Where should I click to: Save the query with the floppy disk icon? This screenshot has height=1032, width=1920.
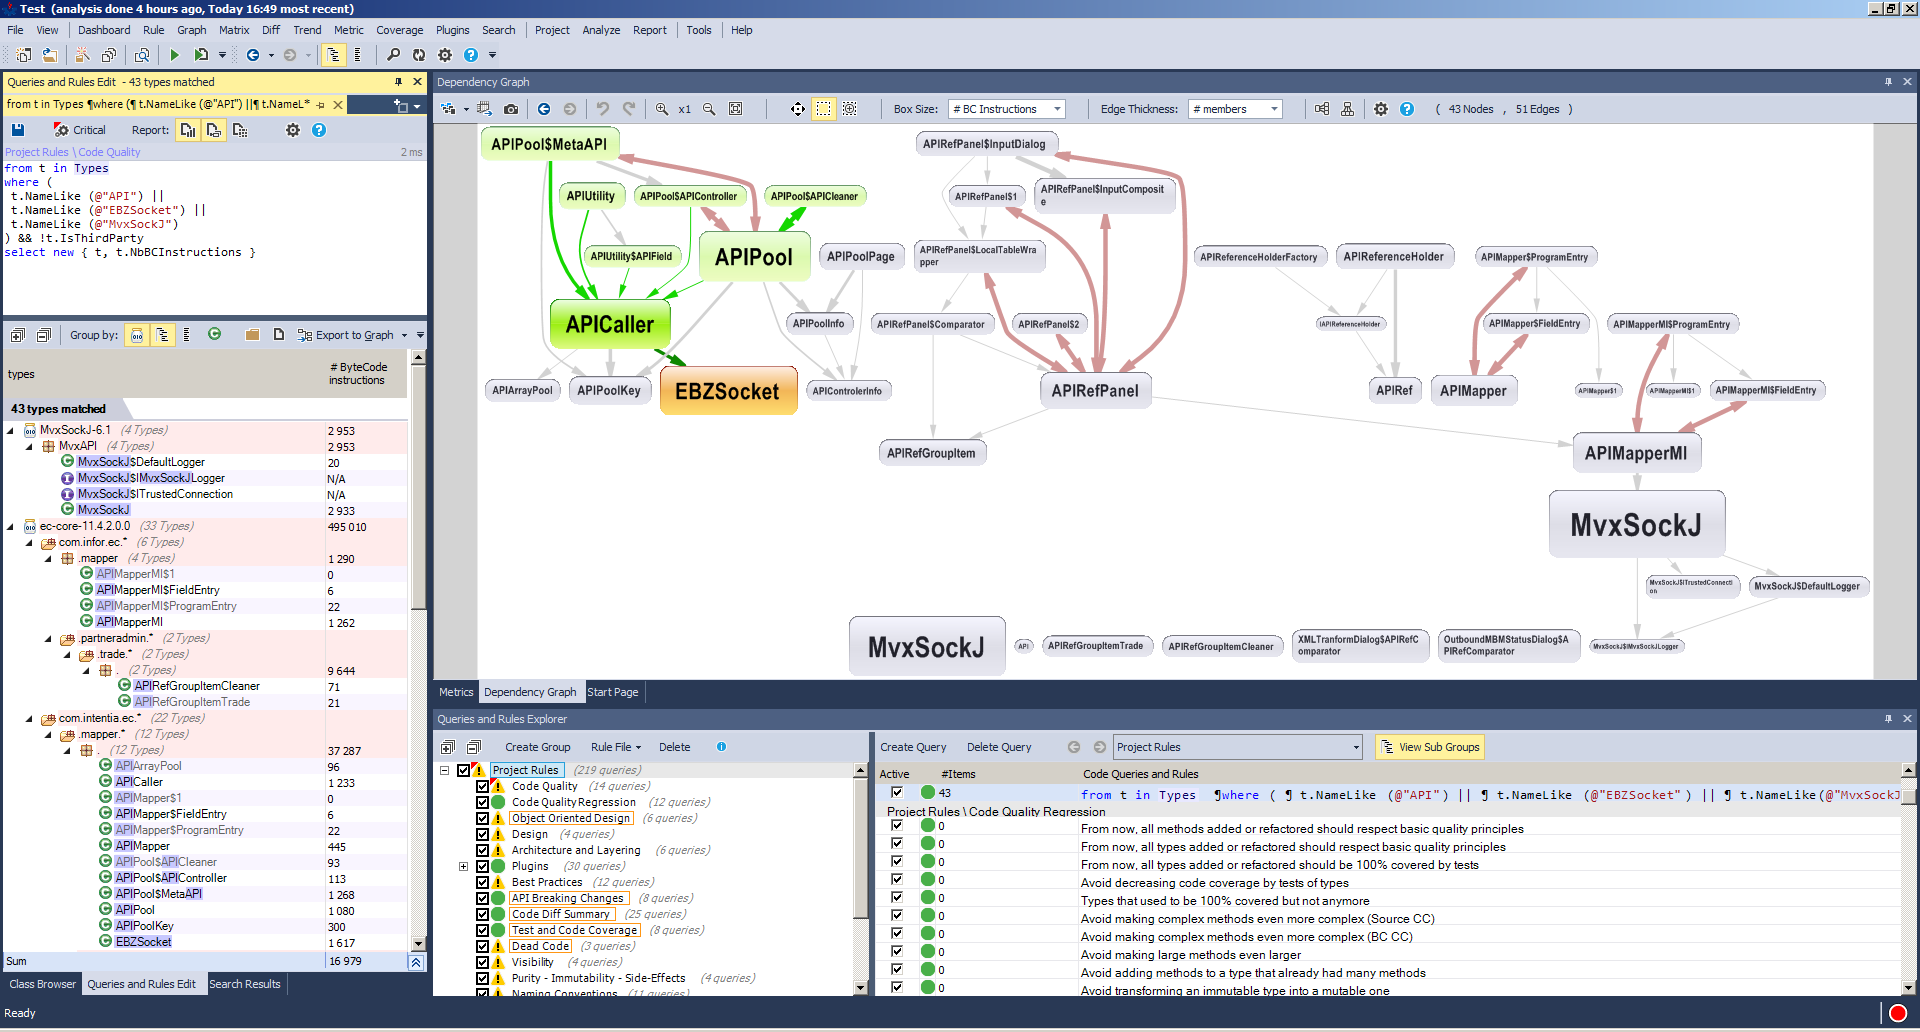tap(18, 130)
